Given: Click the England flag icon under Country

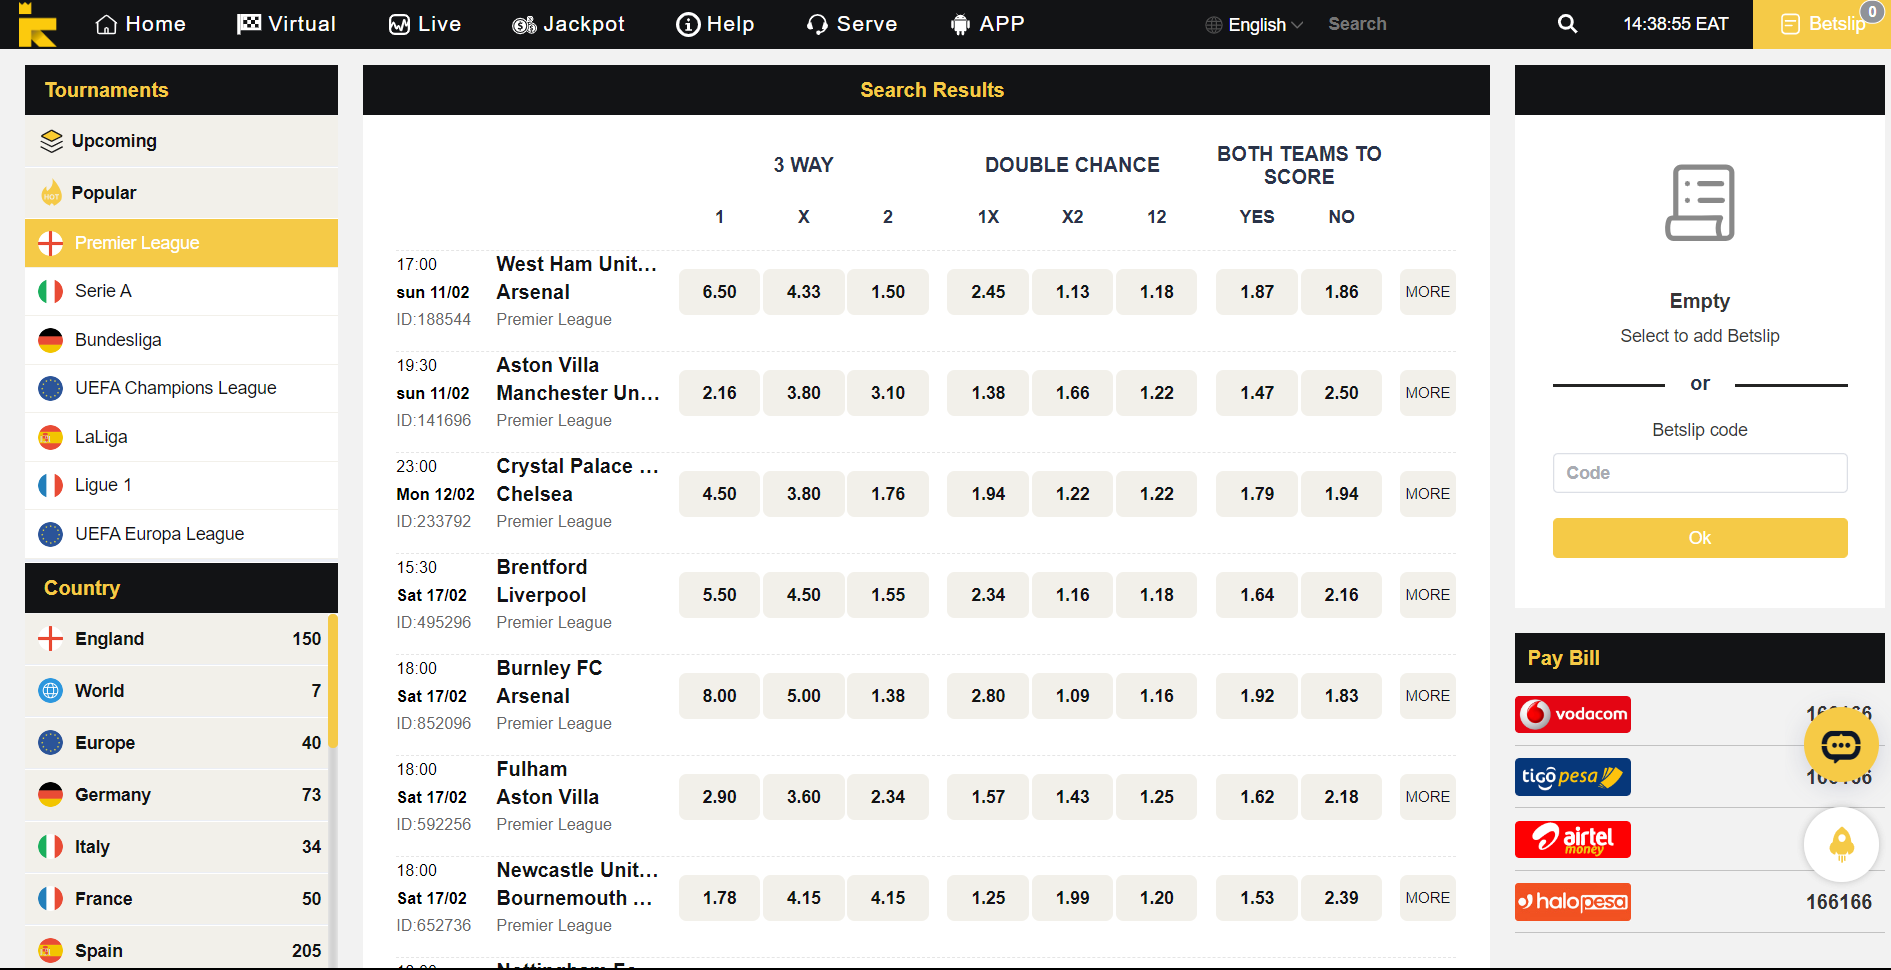Looking at the screenshot, I should 50,639.
